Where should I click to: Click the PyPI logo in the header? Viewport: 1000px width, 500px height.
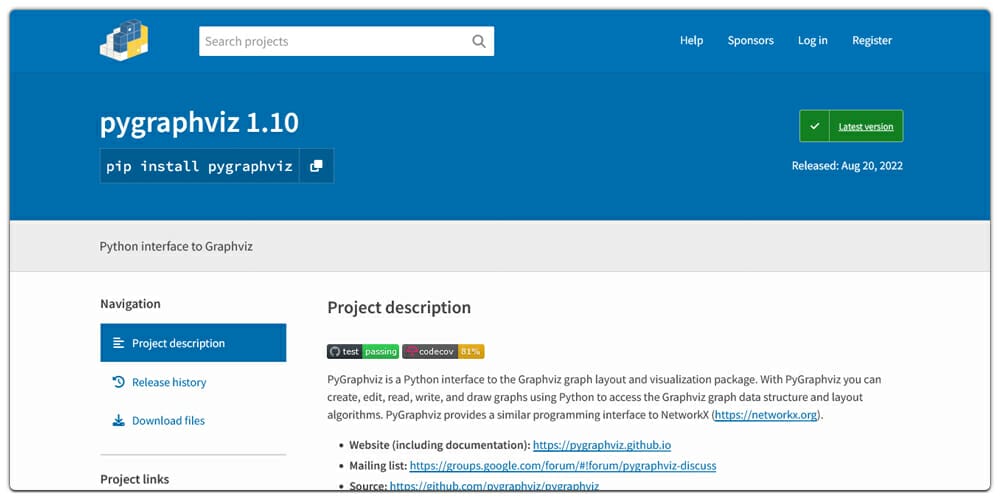coord(124,40)
